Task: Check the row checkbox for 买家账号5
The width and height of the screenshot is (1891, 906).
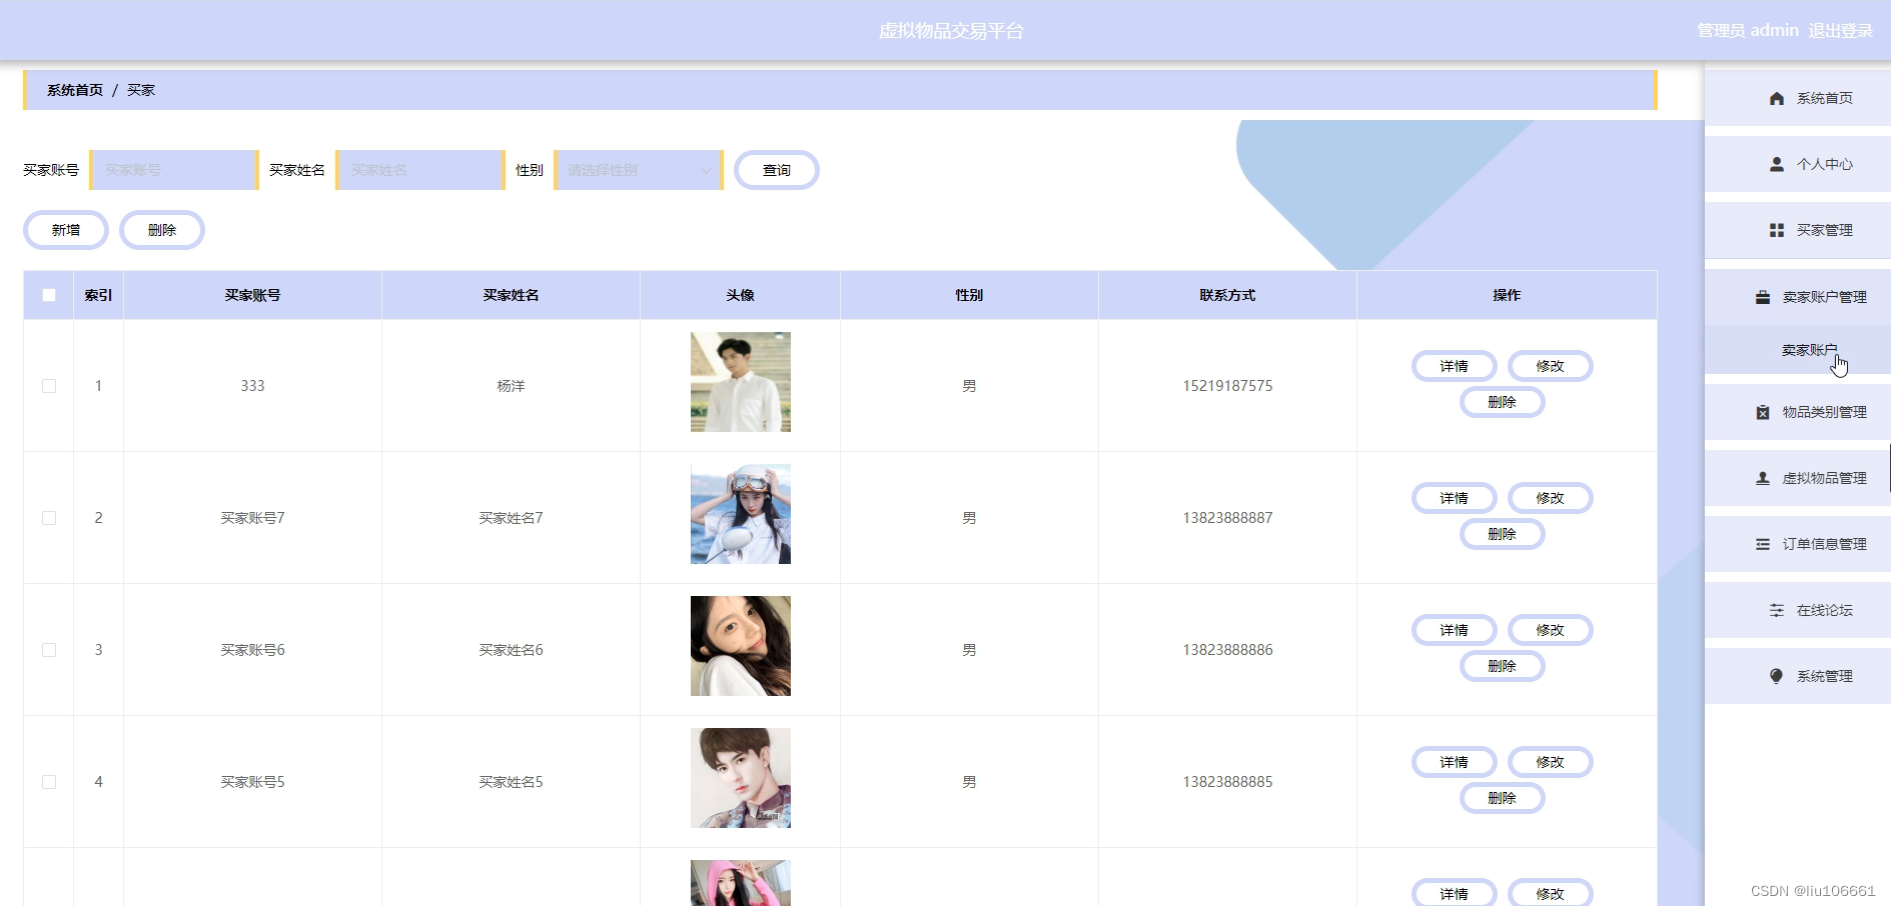Action: [x=49, y=782]
